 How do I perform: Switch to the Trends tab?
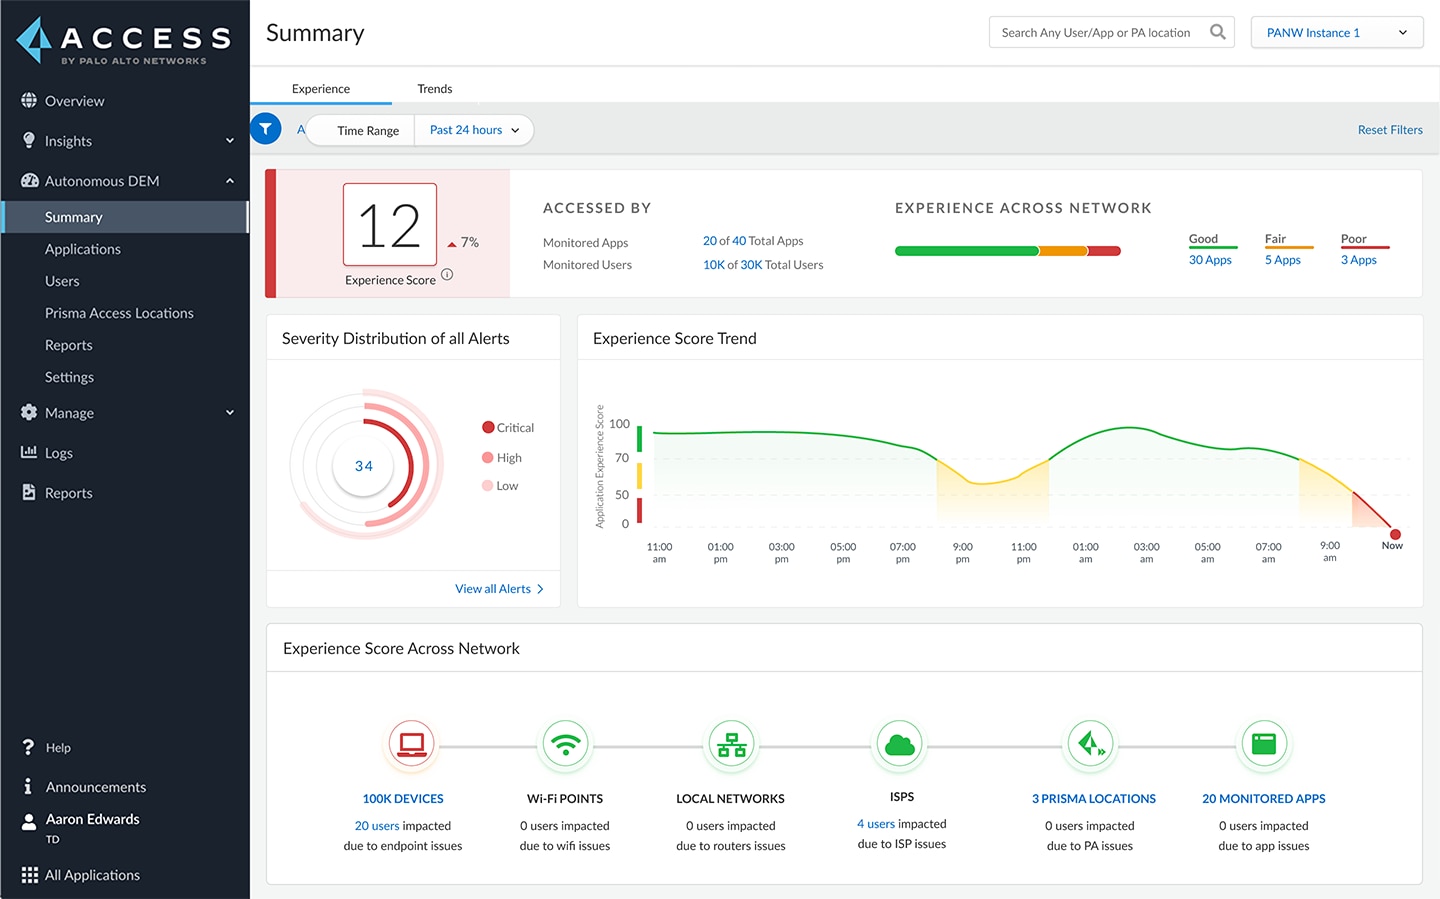click(434, 88)
